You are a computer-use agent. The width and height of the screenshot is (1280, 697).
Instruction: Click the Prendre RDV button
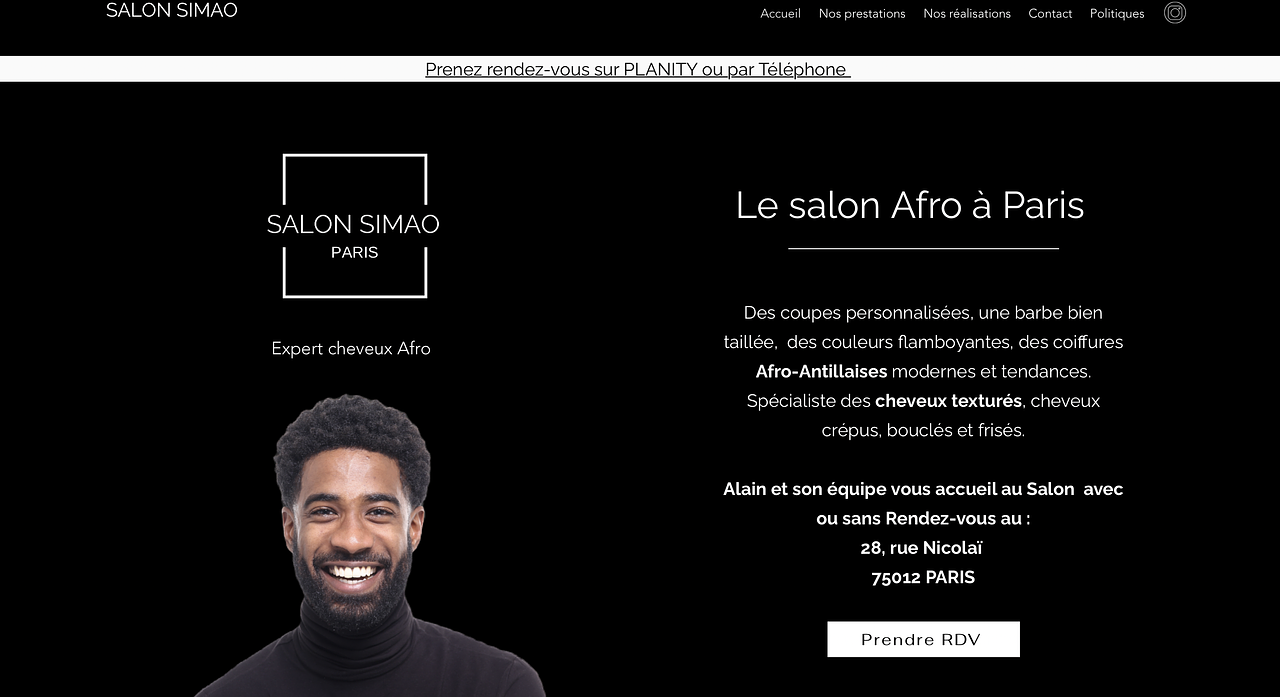point(923,639)
